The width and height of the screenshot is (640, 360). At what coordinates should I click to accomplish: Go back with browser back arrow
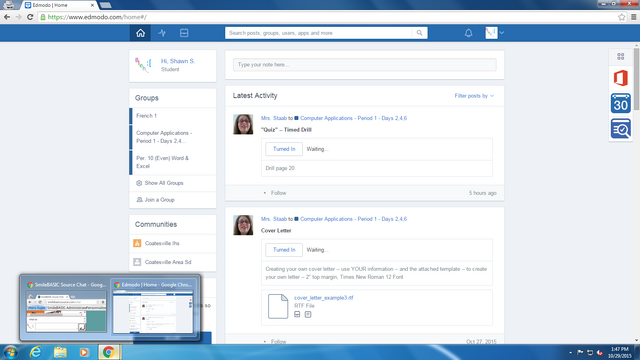[x=7, y=17]
